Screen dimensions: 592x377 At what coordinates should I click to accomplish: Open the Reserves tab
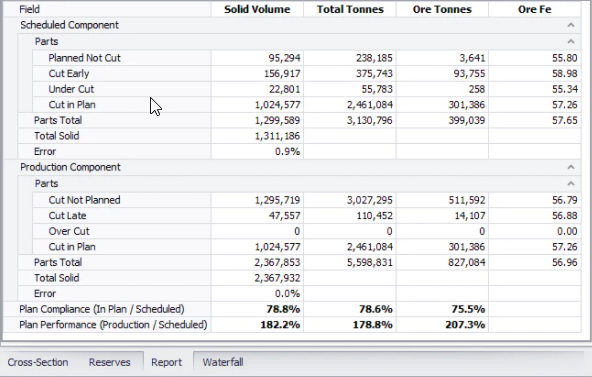point(109,362)
